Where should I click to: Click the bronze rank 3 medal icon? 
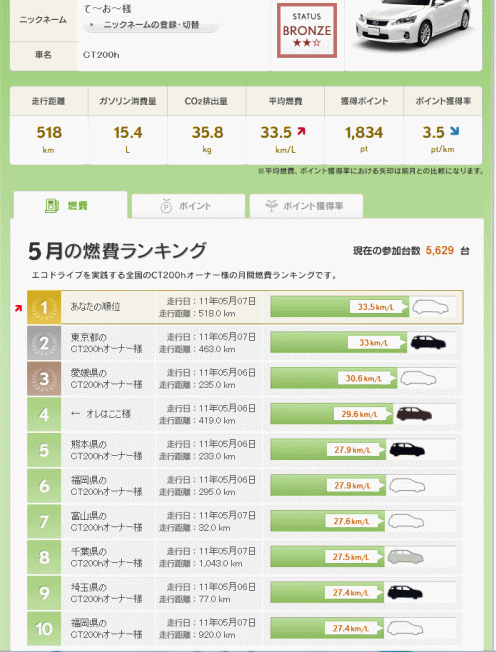tap(44, 379)
